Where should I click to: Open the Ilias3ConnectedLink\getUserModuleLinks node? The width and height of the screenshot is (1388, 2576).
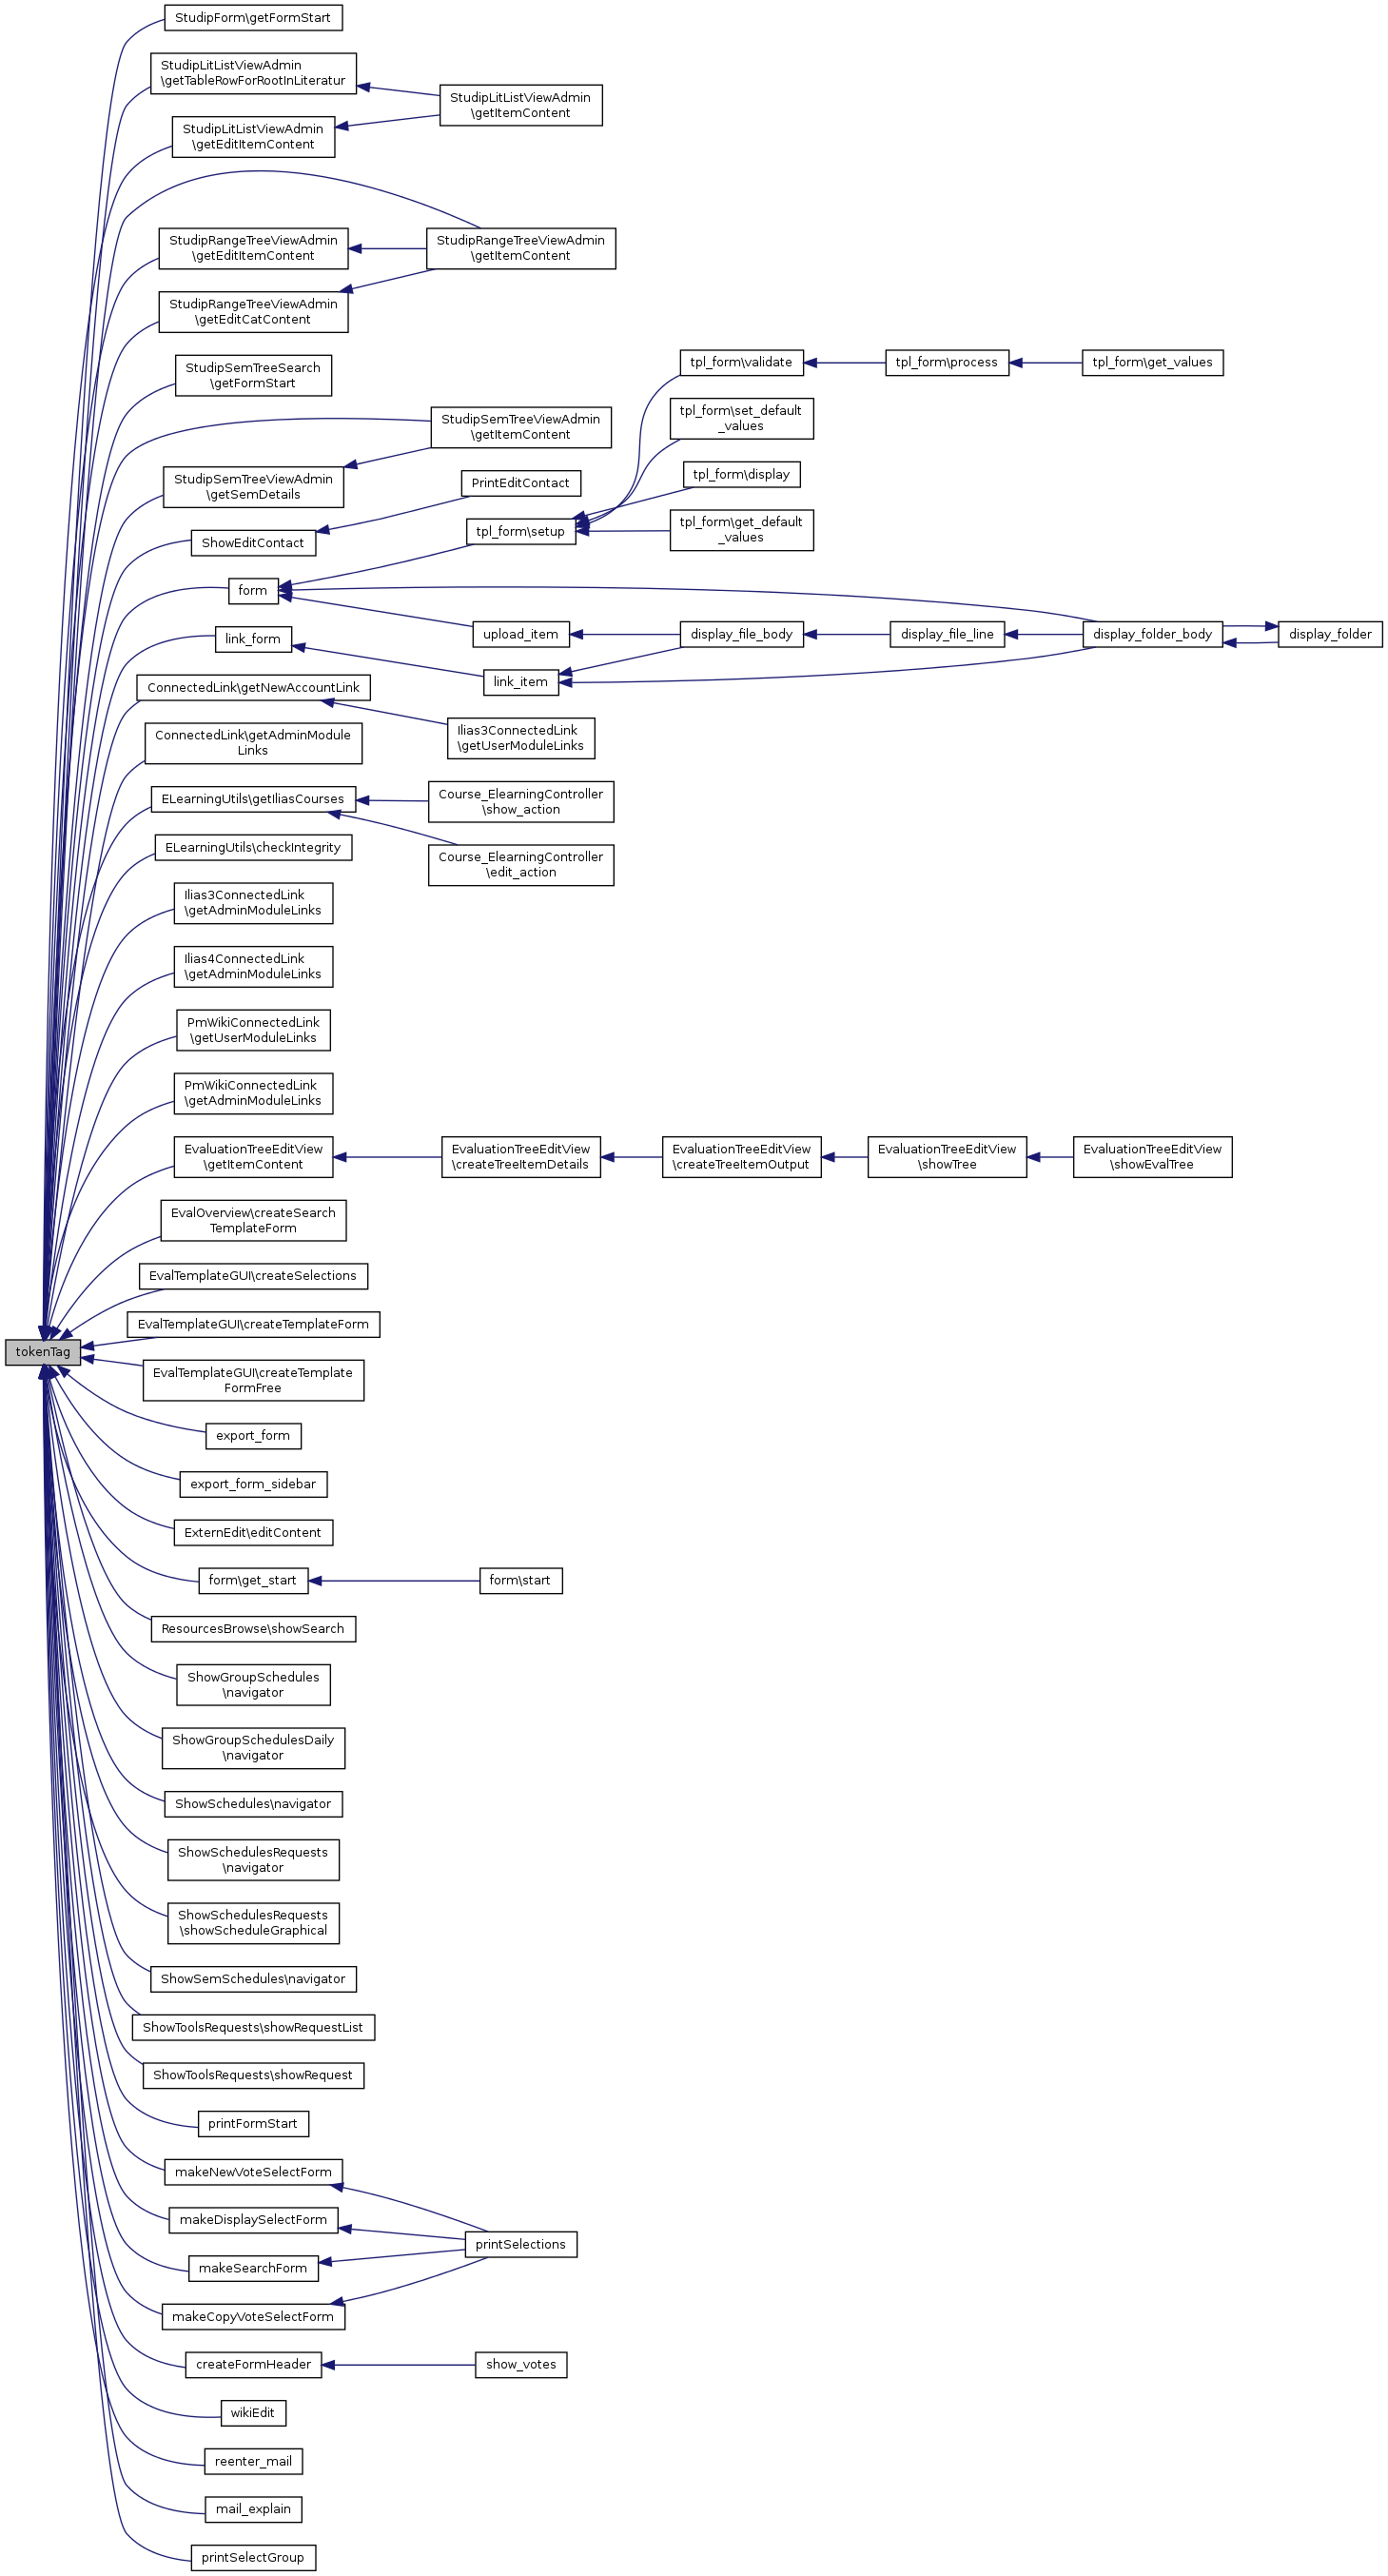point(520,738)
